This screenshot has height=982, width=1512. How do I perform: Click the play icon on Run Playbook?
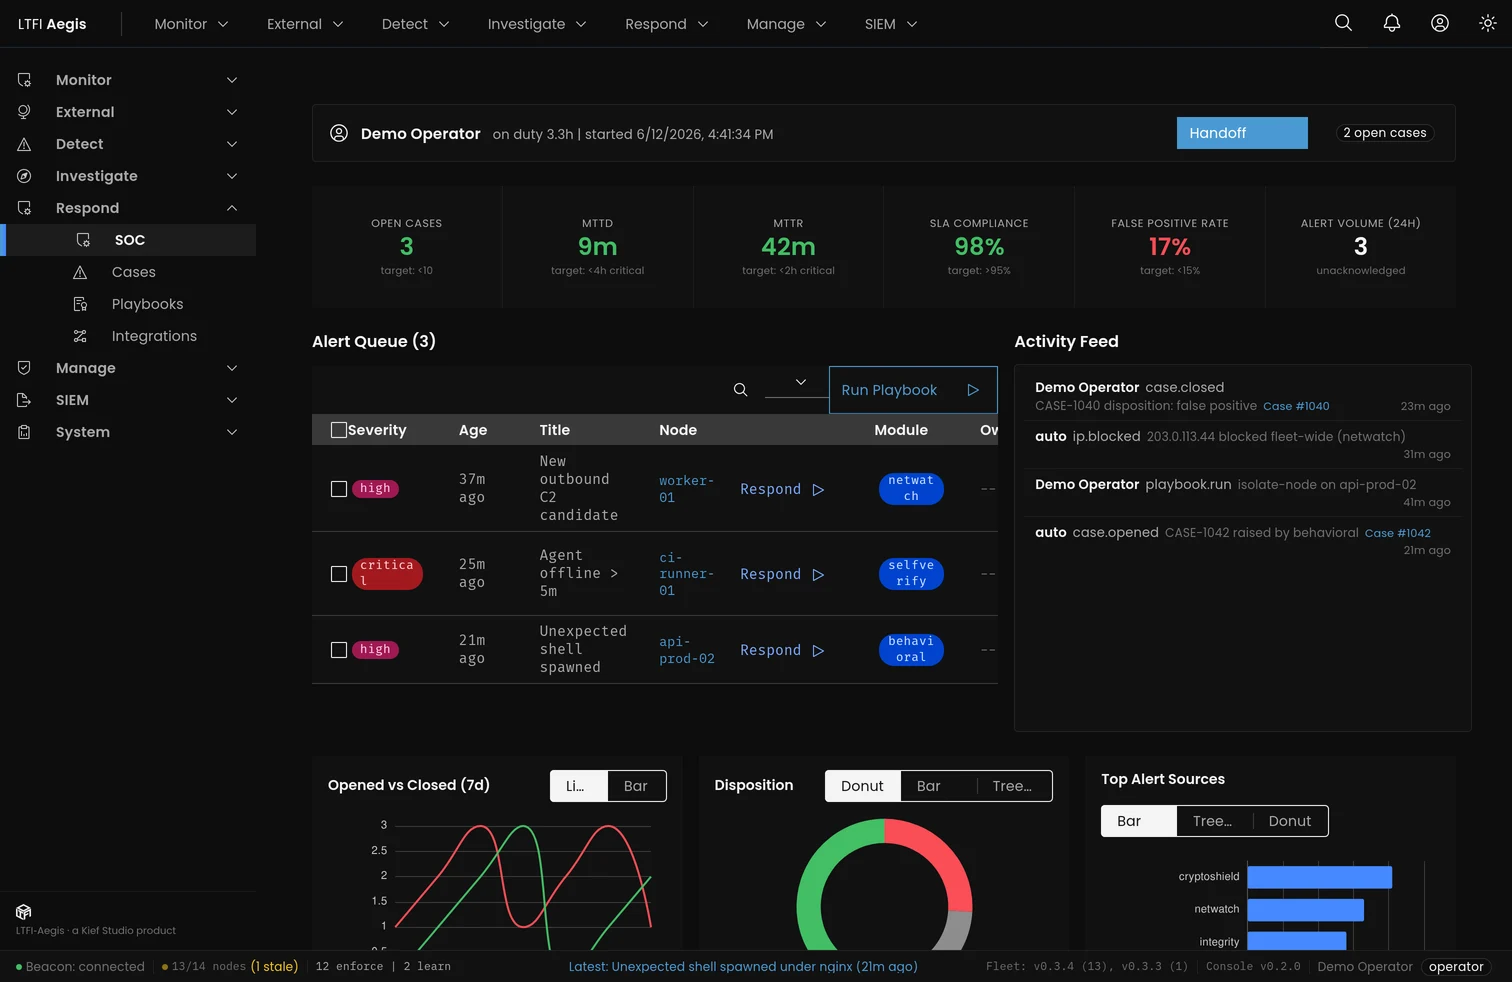pos(973,390)
